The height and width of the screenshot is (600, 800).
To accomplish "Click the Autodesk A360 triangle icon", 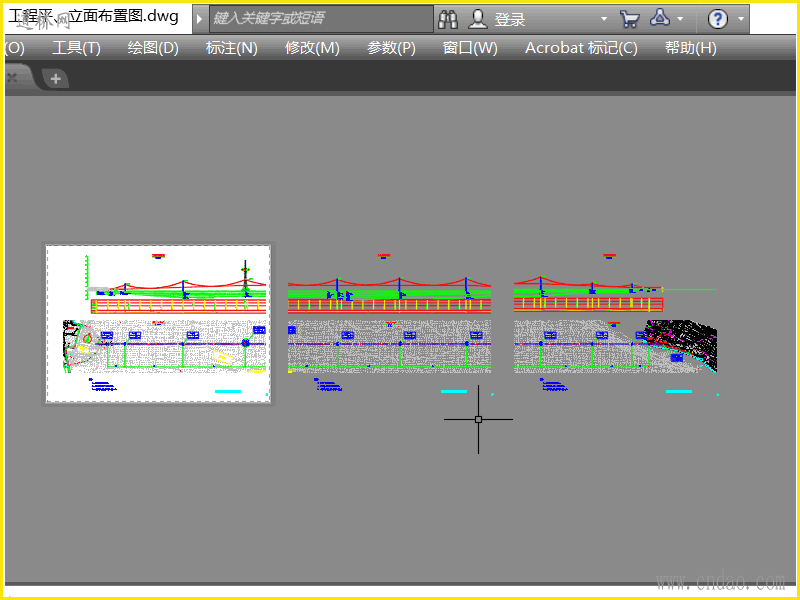I will [x=660, y=18].
